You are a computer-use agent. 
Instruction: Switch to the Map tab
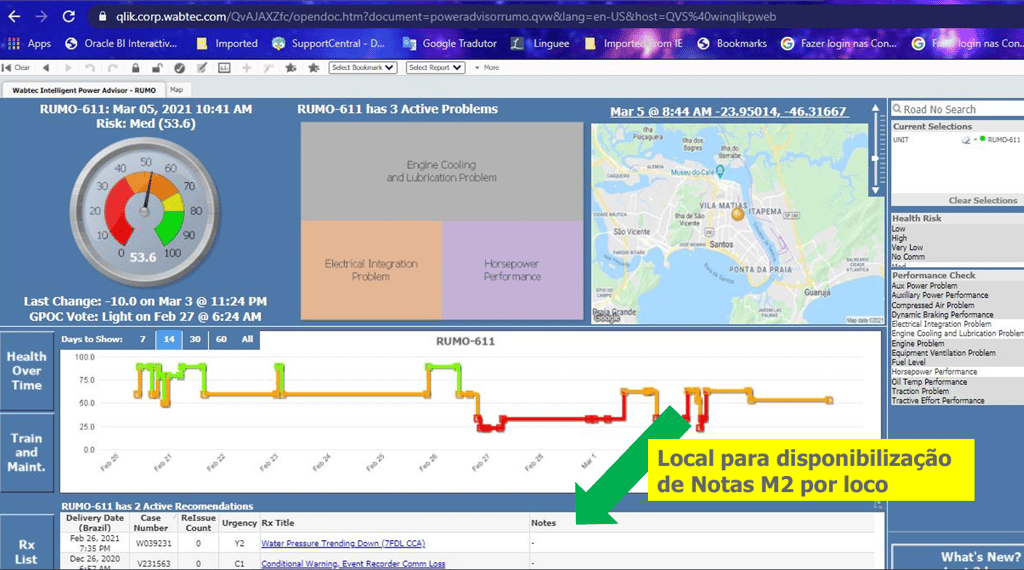(176, 90)
